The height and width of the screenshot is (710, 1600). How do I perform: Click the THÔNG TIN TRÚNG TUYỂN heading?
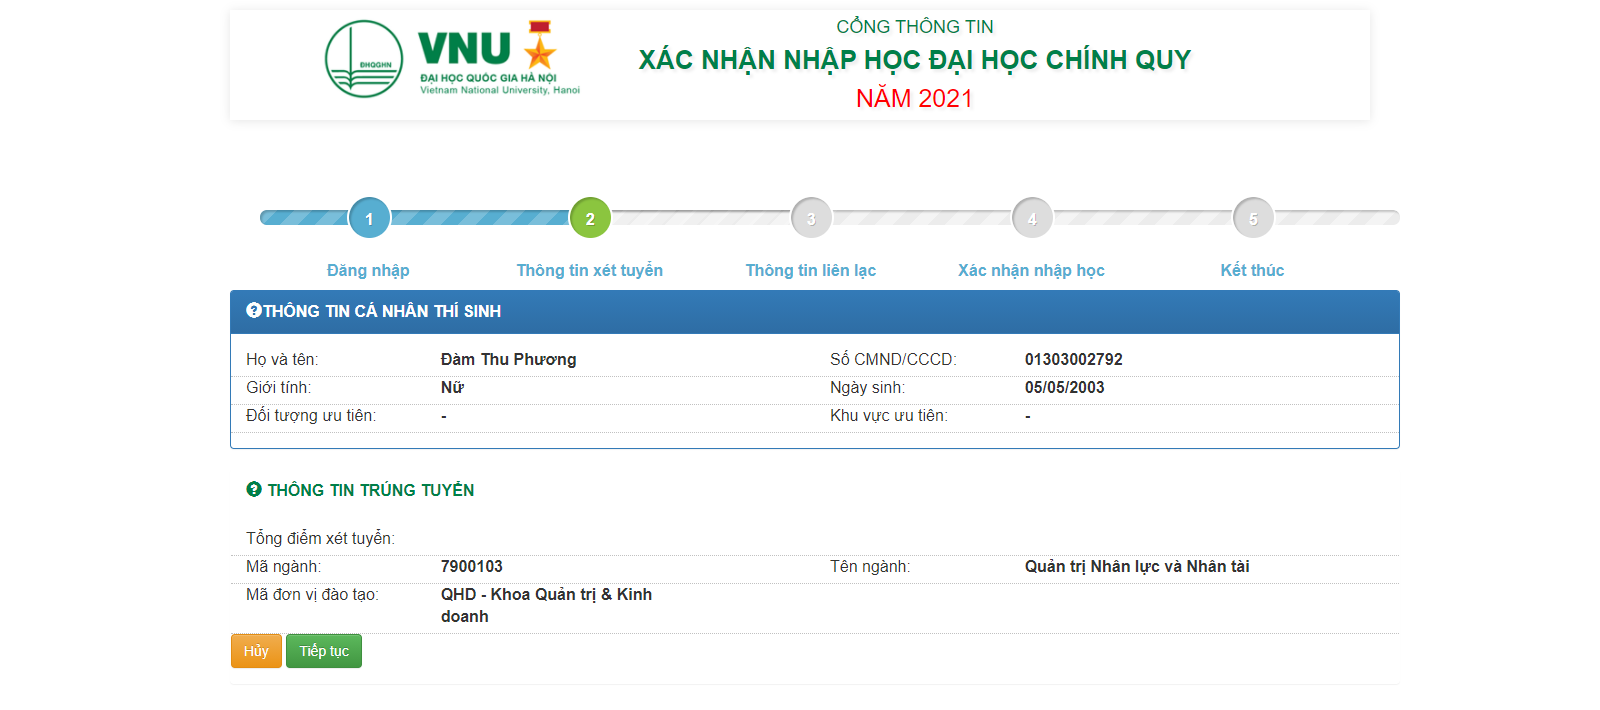[x=371, y=490]
